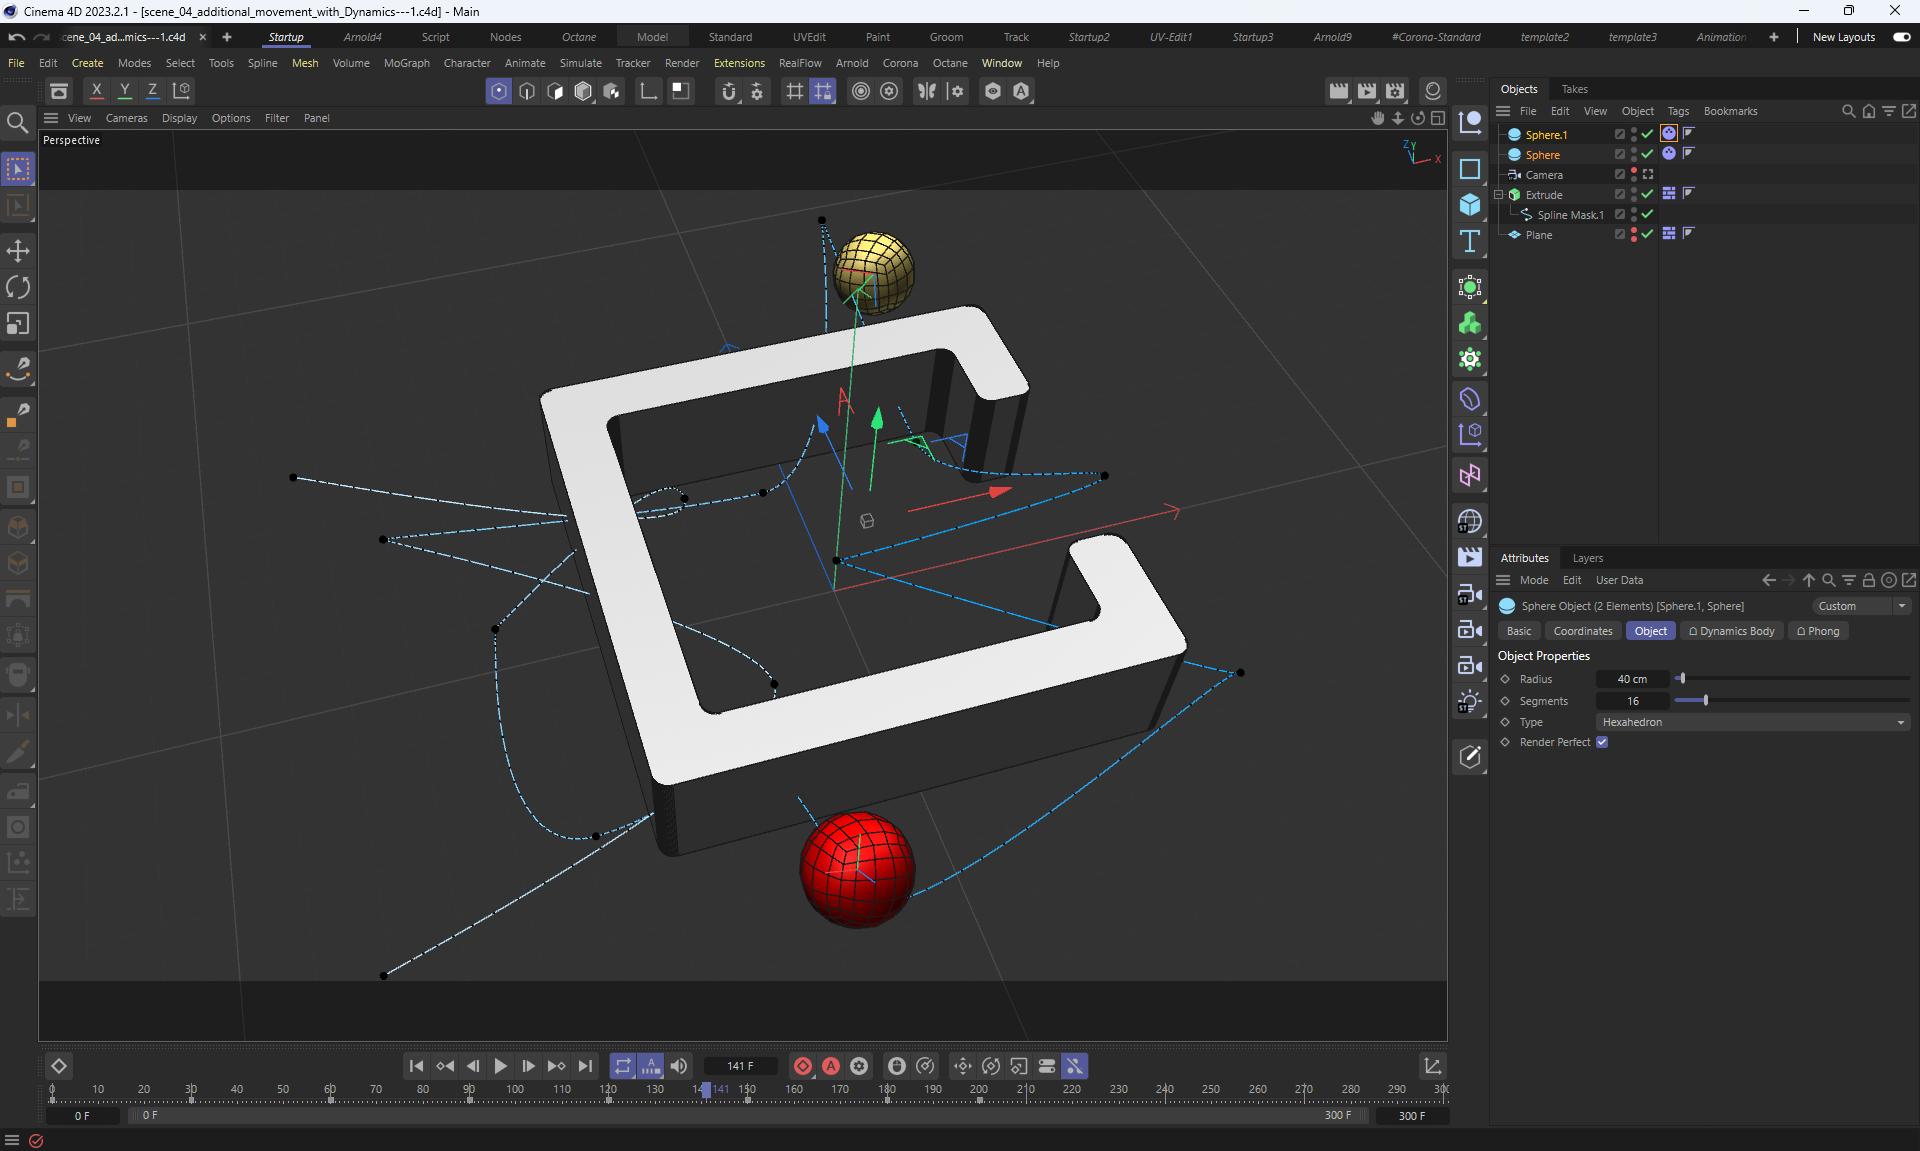Select the Scale tool
Image resolution: width=1920 pixels, height=1151 pixels.
click(18, 324)
